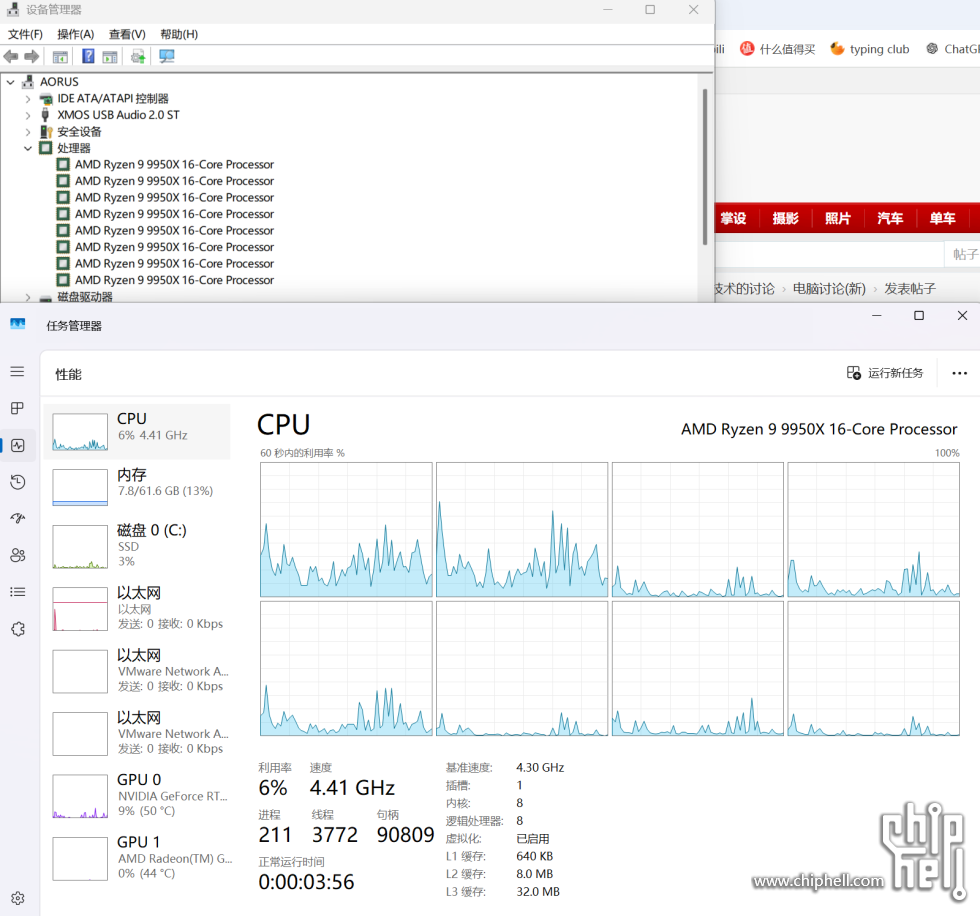Toggle the console tree toolbar icon
980x916 pixels.
[60, 57]
